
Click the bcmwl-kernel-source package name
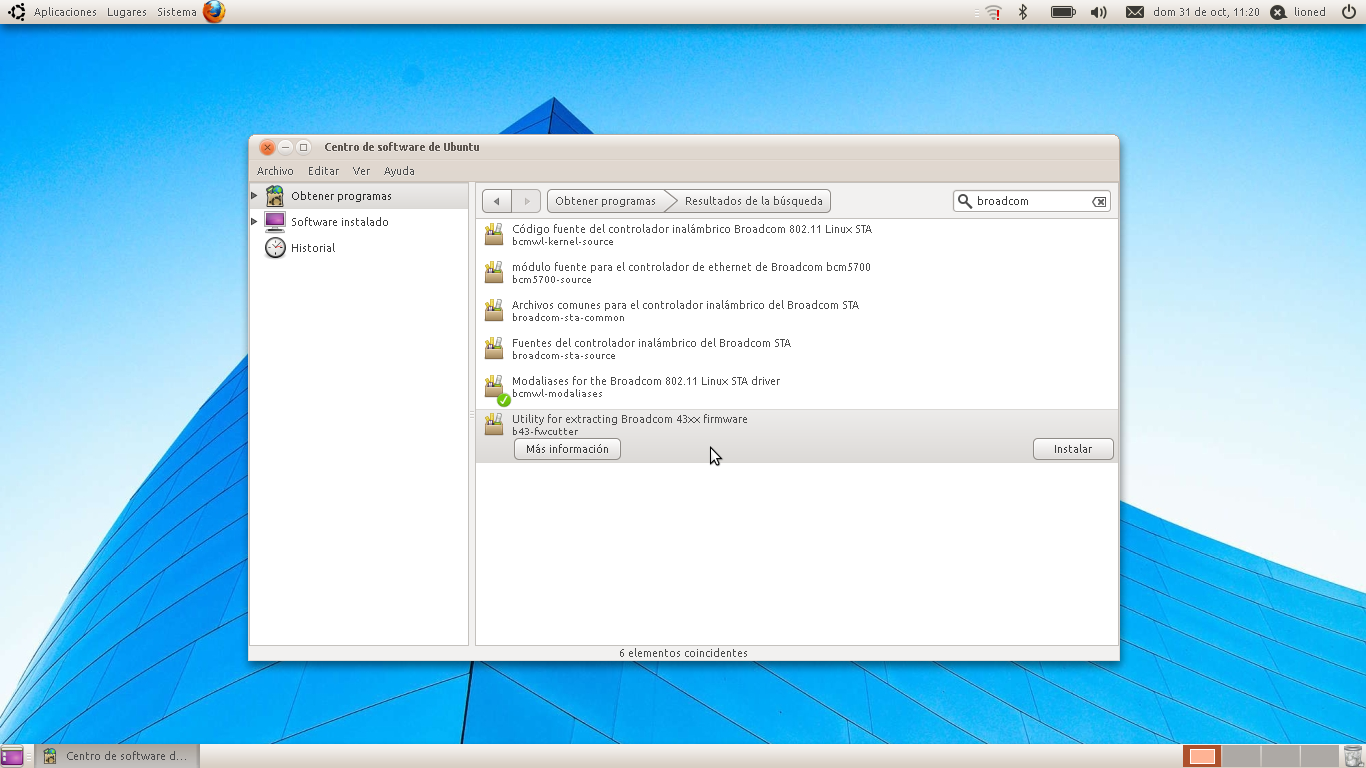point(563,242)
